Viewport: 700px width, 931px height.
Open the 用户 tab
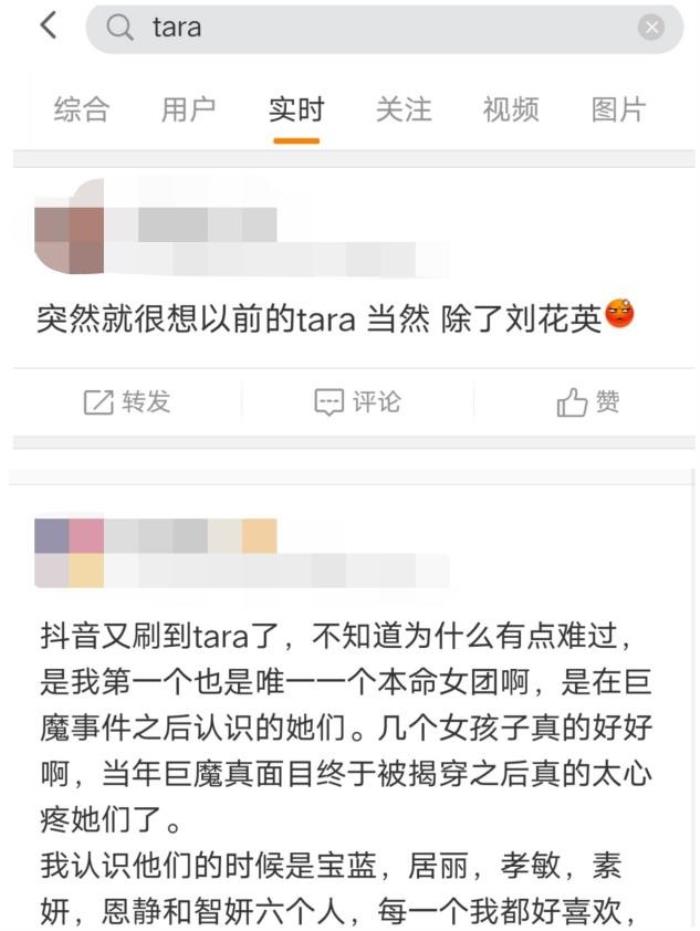[x=188, y=110]
